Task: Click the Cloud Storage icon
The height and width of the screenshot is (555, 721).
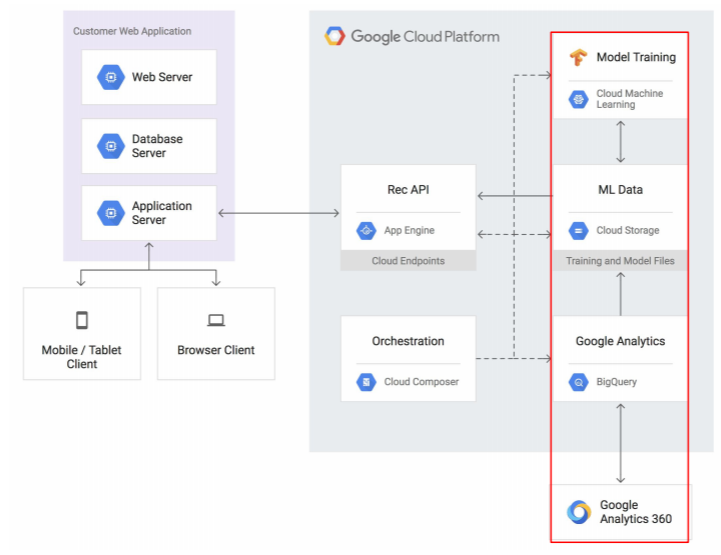Action: (578, 230)
